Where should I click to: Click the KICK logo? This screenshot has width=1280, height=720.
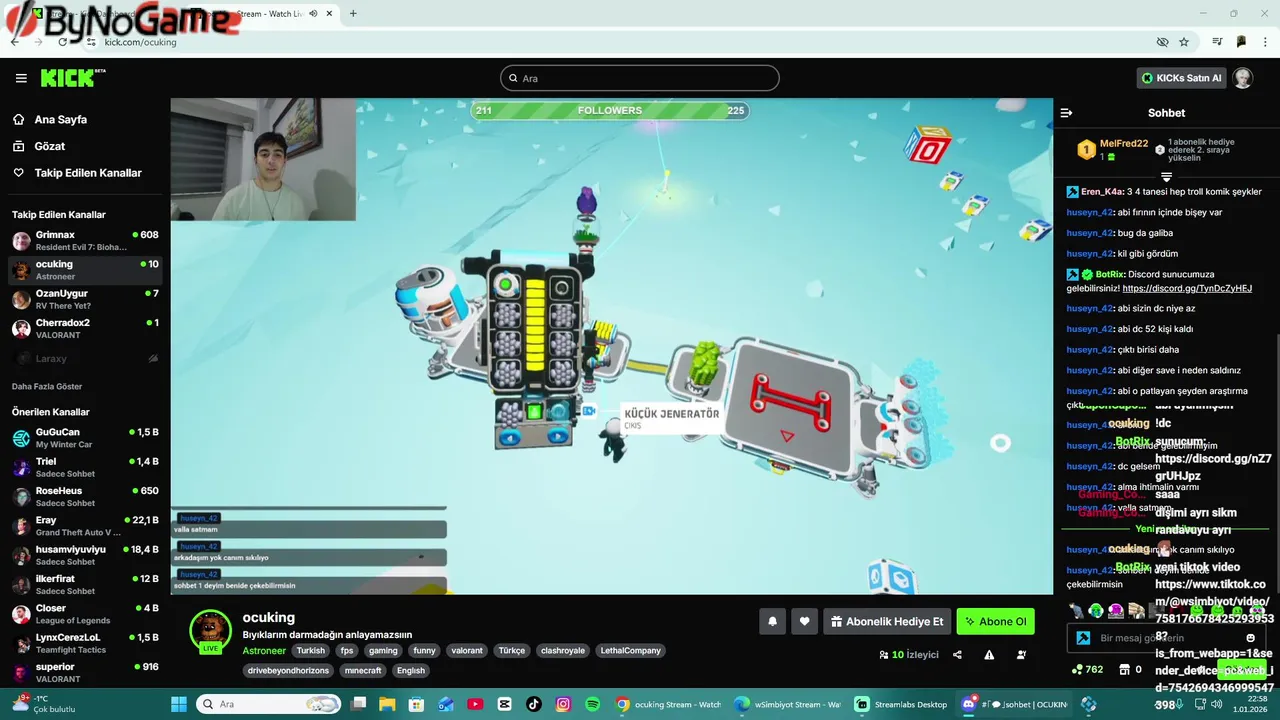tap(72, 78)
